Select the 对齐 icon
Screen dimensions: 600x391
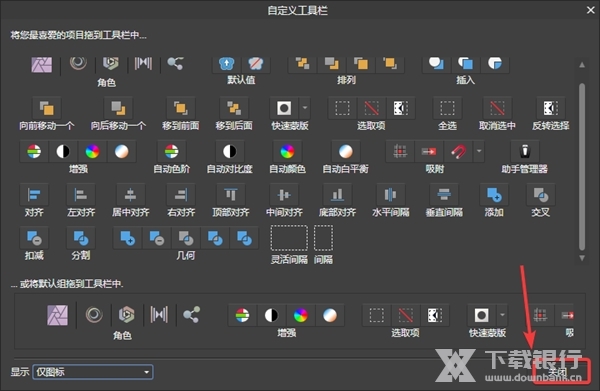(34, 195)
